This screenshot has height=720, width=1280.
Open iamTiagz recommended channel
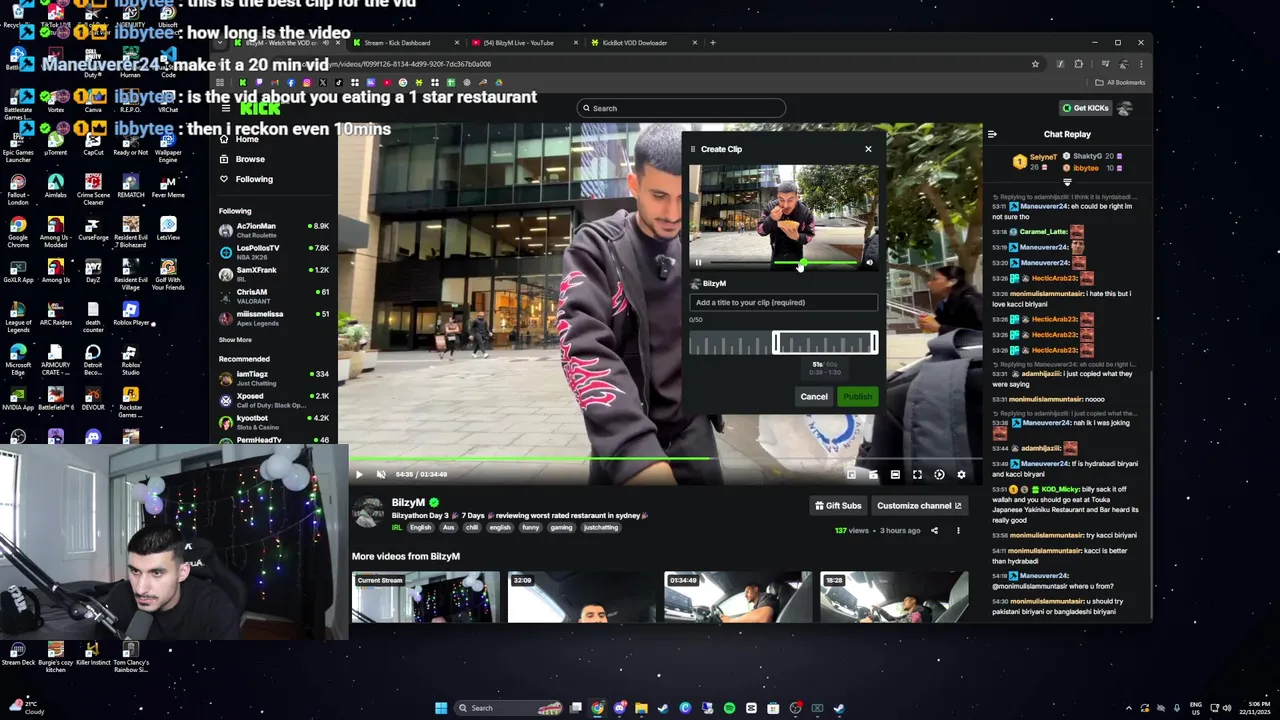tap(275, 377)
